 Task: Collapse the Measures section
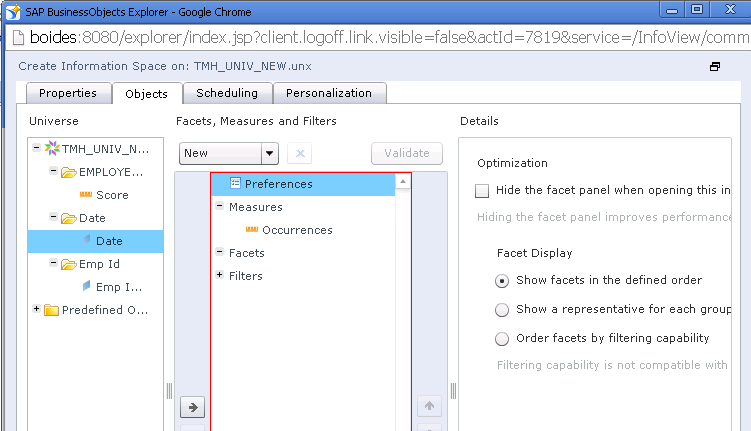point(220,205)
